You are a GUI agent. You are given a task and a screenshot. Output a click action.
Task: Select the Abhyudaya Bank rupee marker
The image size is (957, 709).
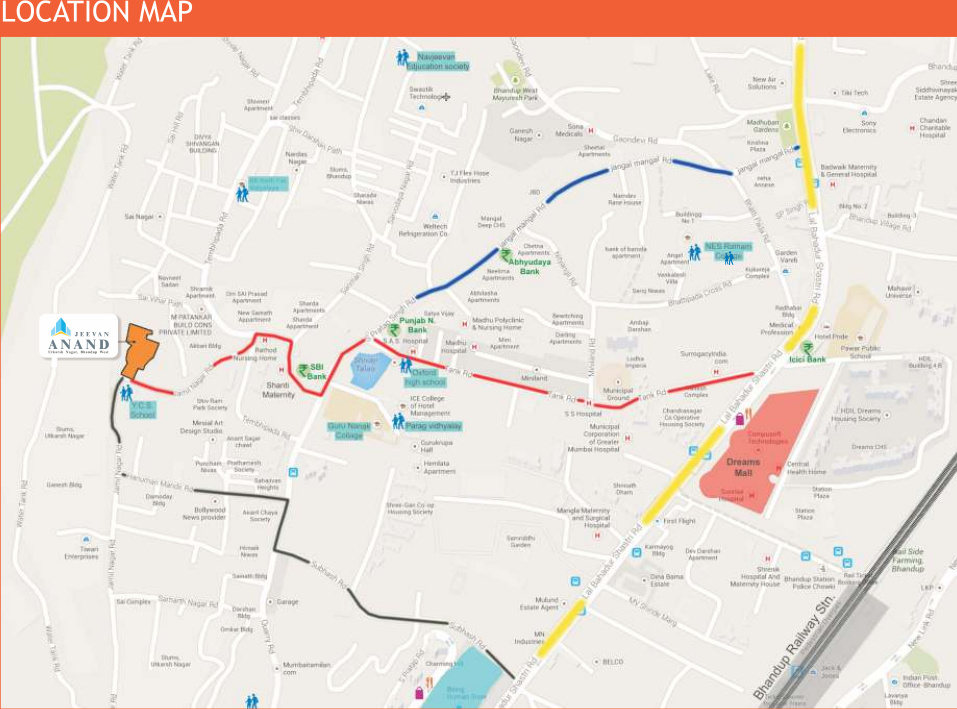505,256
